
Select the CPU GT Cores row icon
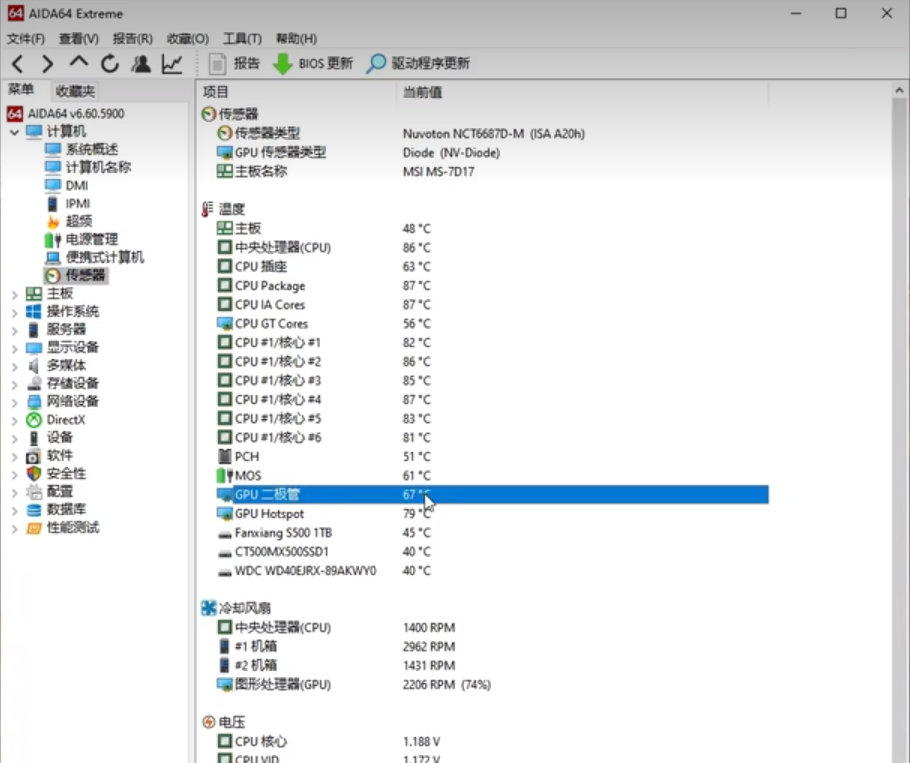224,324
